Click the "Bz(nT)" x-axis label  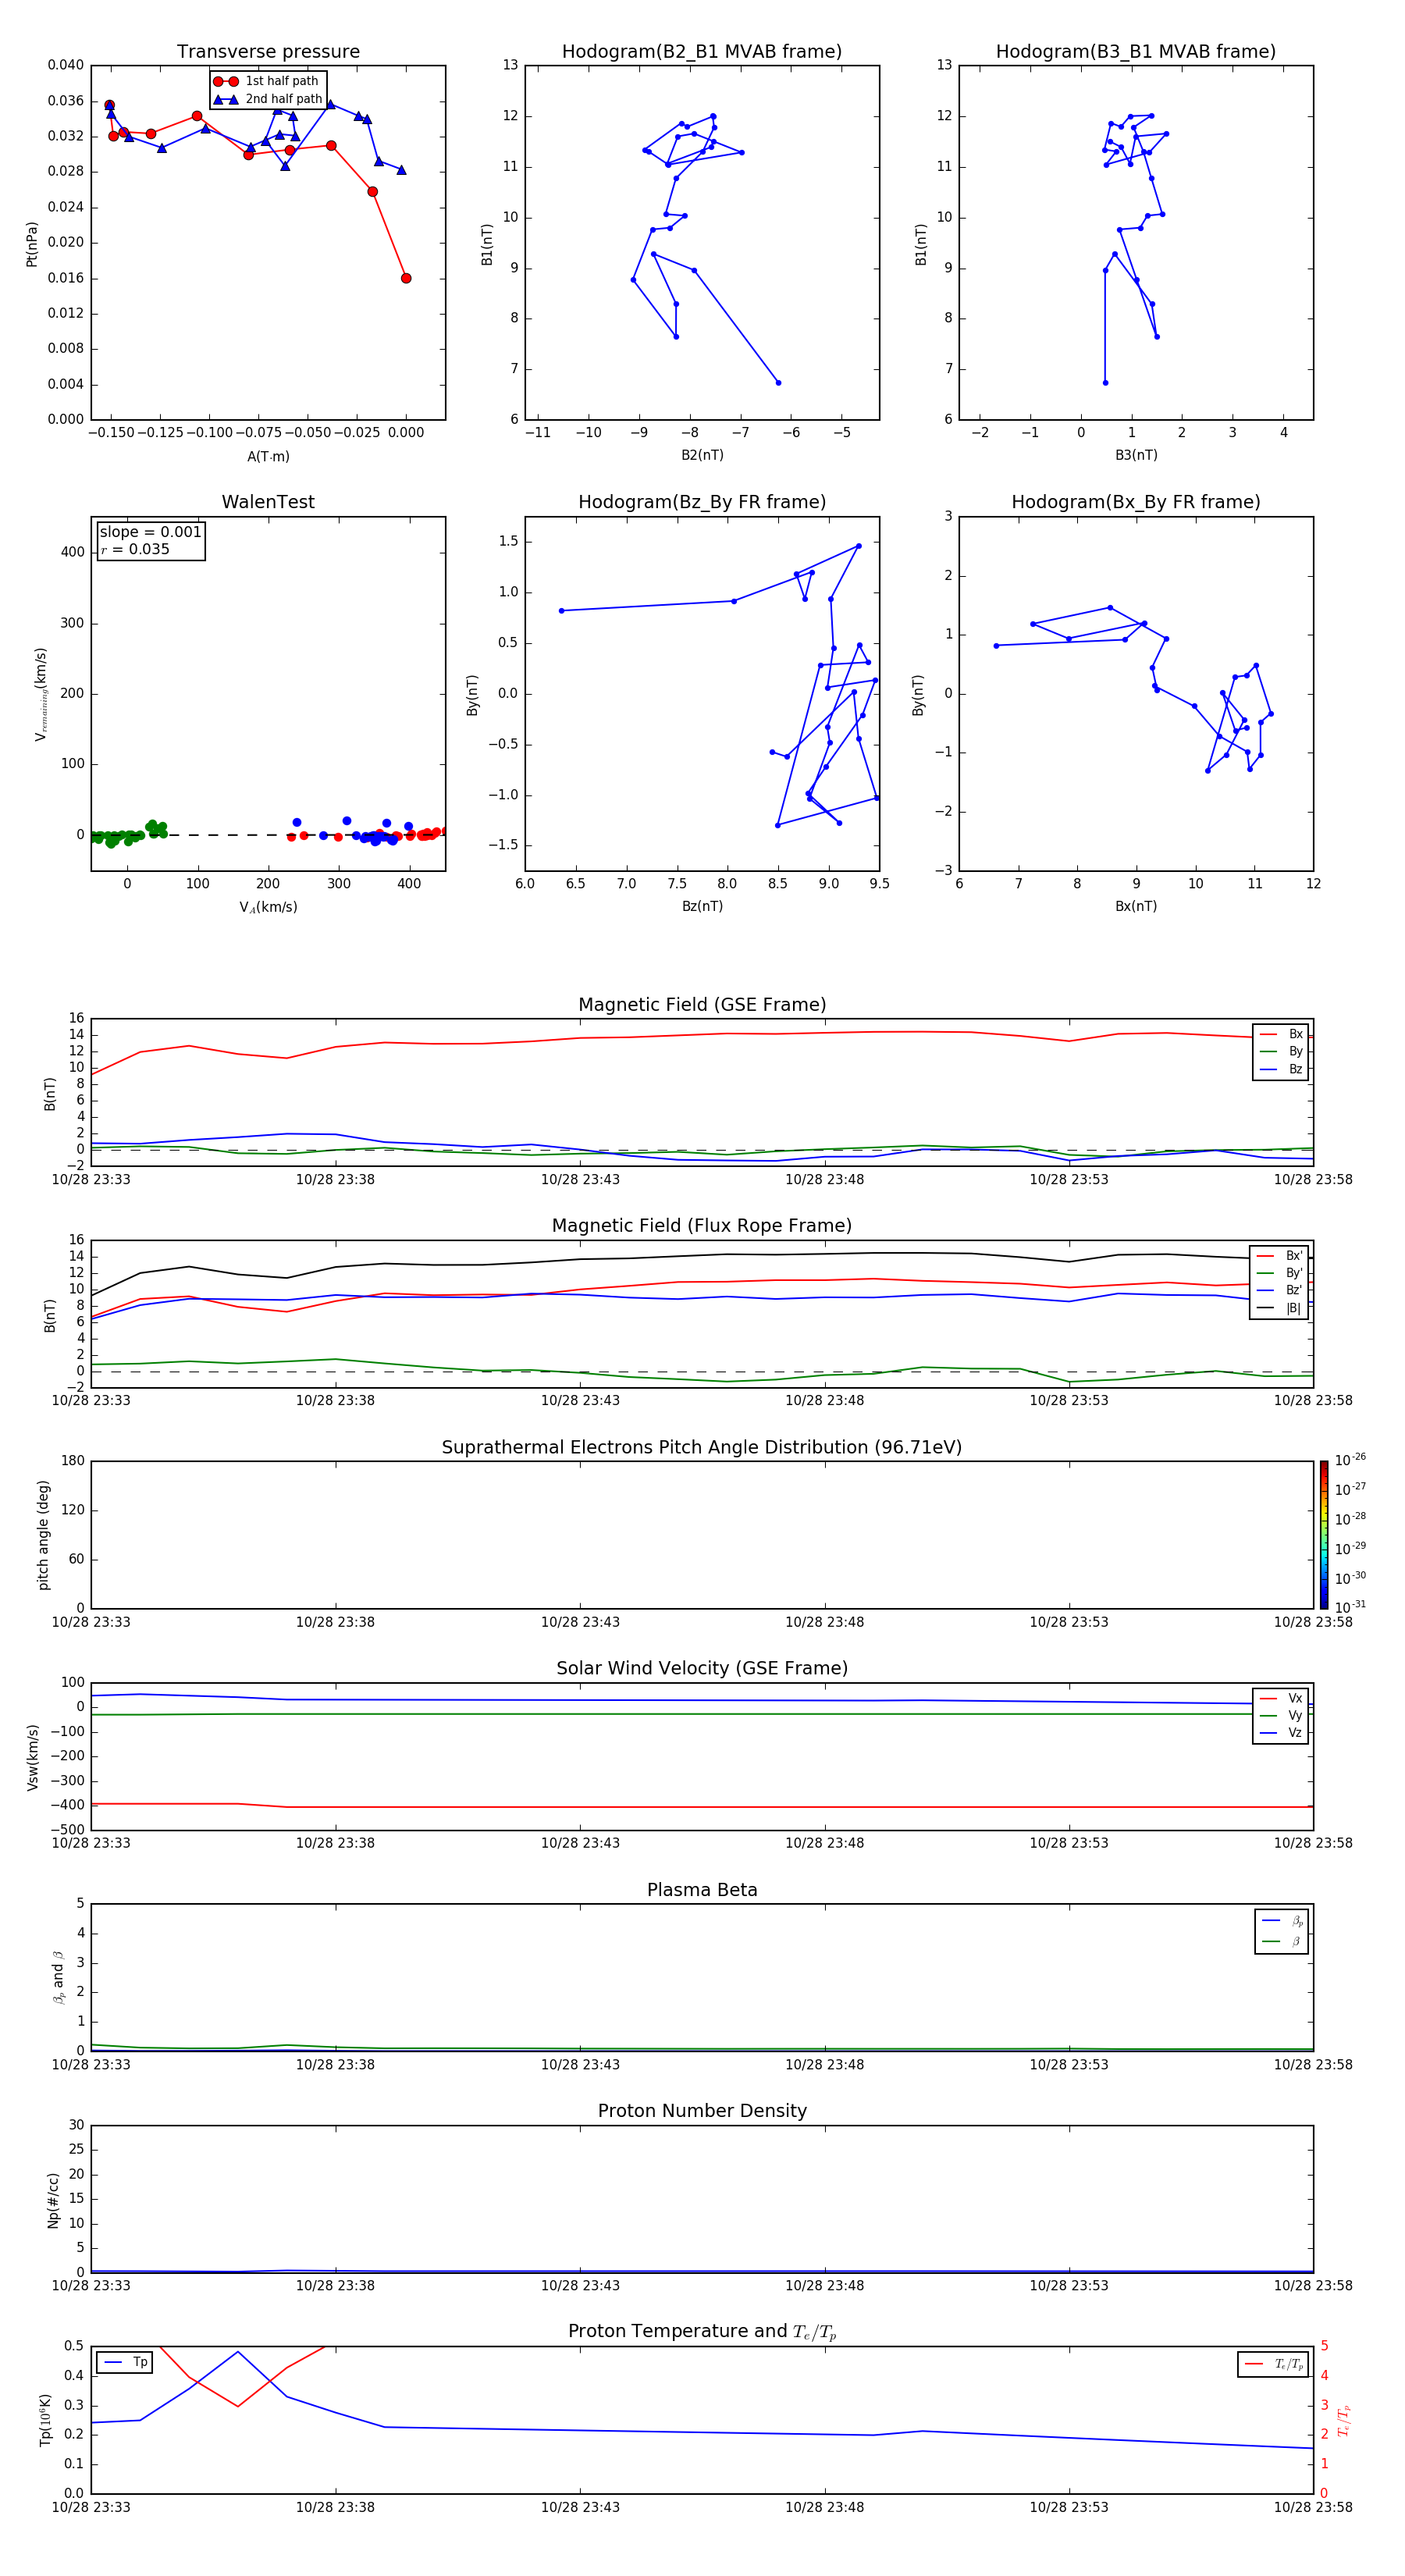click(702, 906)
